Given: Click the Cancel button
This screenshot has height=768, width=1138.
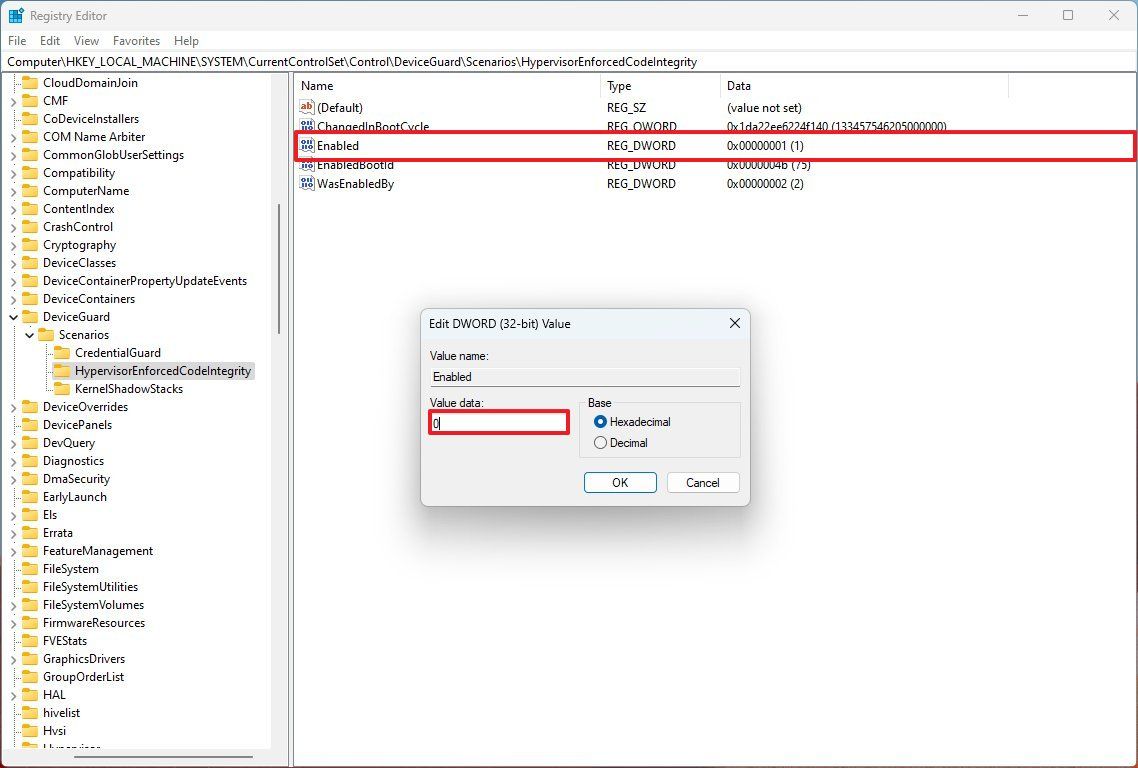Looking at the screenshot, I should (702, 482).
